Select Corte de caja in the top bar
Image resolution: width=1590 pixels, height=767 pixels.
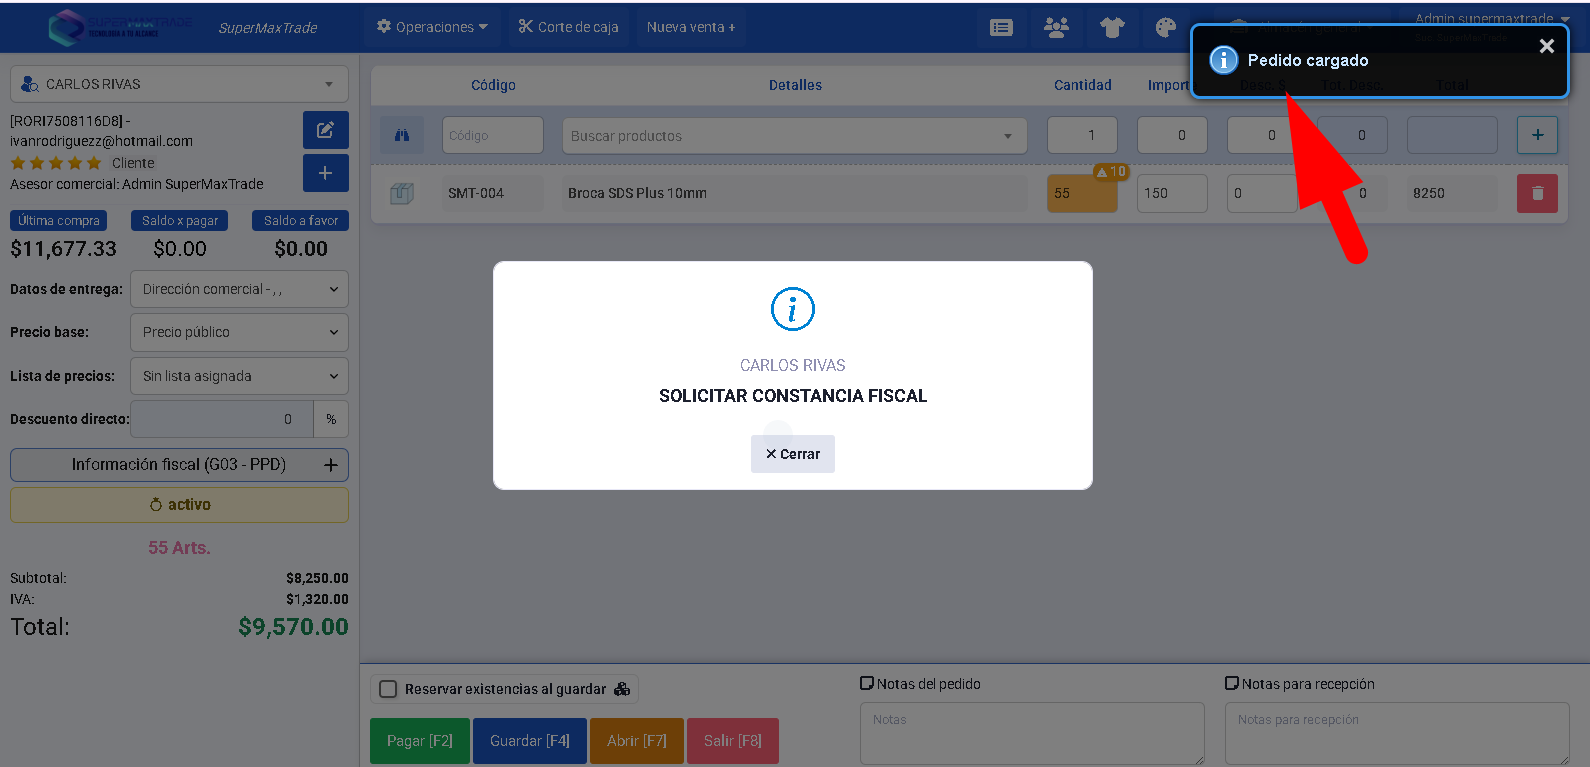tap(568, 27)
